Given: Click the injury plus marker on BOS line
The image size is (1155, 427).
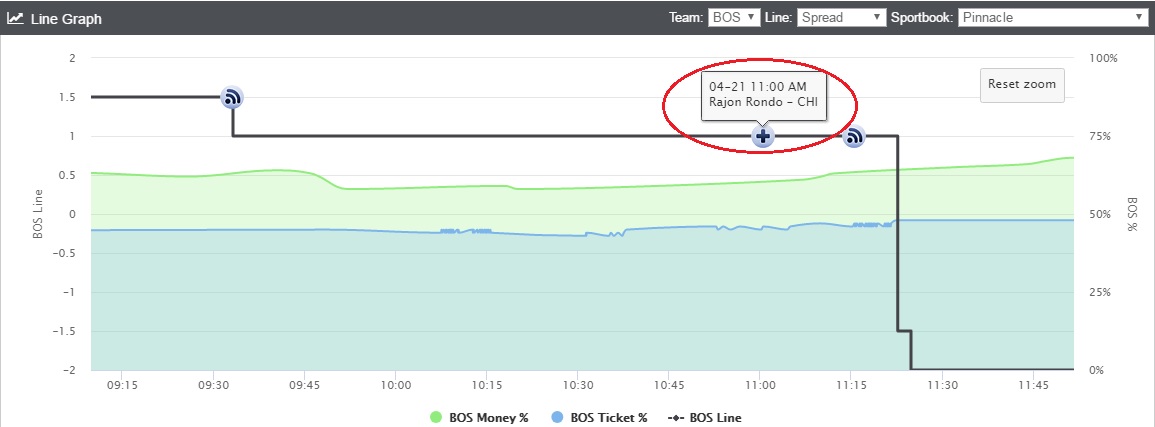Looking at the screenshot, I should click(763, 136).
